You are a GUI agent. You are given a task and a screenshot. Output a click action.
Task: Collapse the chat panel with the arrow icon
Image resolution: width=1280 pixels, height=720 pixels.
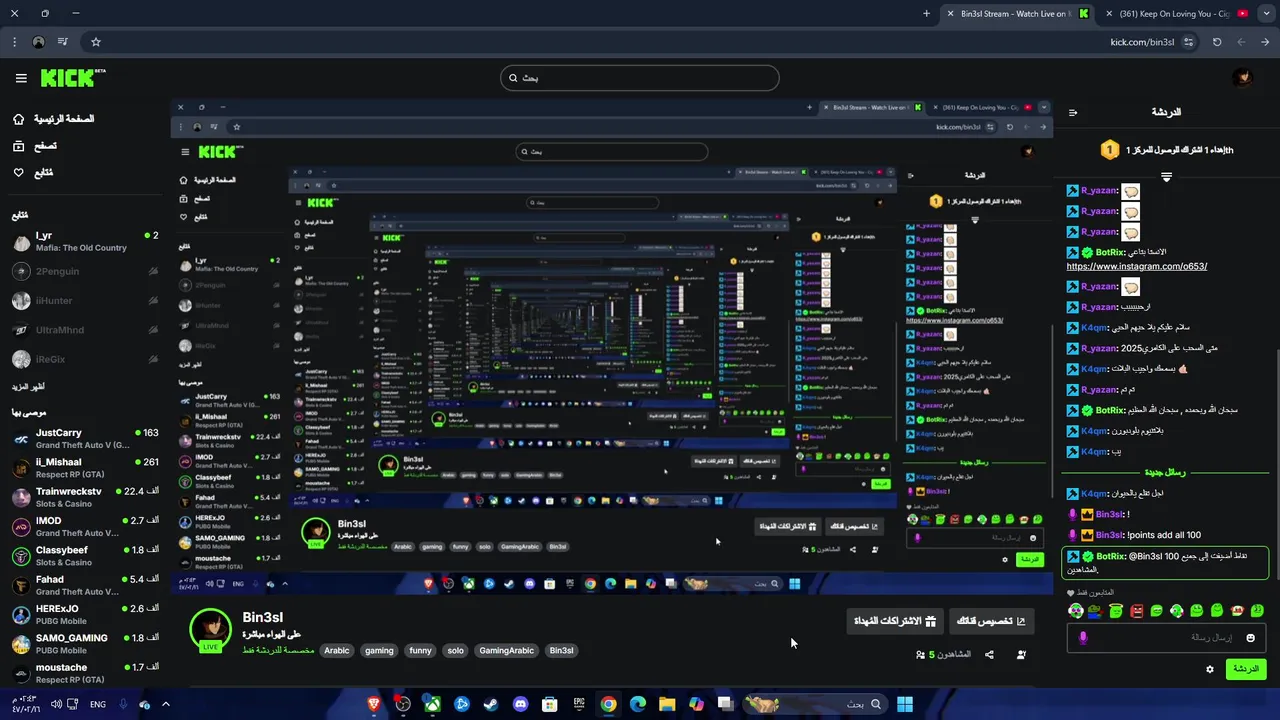[x=1073, y=112]
